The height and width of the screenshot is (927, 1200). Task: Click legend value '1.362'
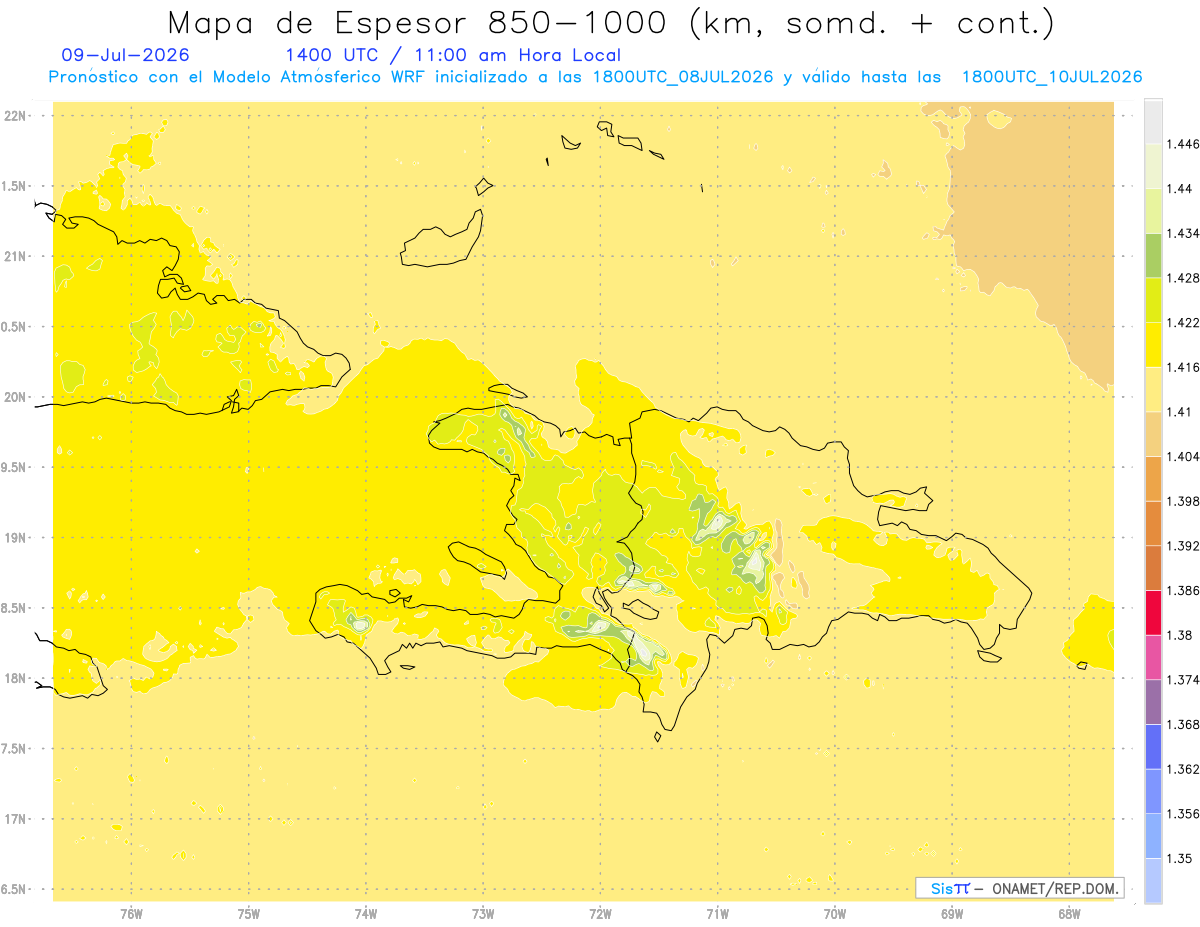(1183, 770)
